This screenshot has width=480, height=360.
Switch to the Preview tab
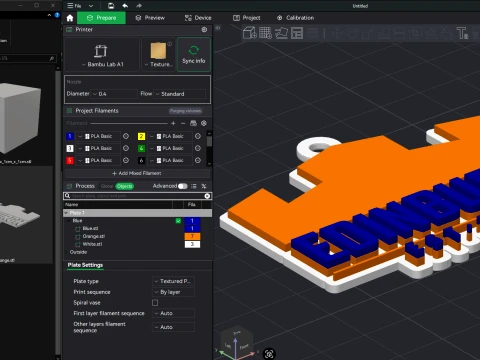[150, 18]
